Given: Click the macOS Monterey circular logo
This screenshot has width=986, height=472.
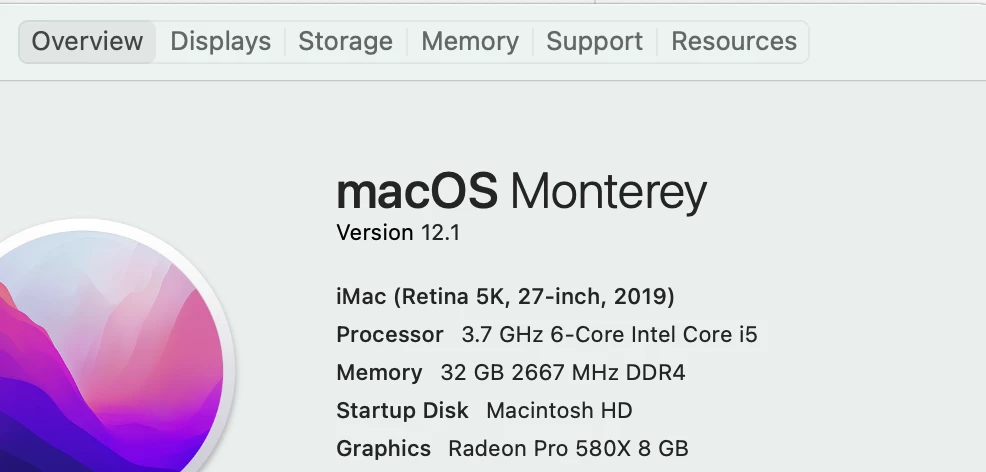Looking at the screenshot, I should (100, 350).
